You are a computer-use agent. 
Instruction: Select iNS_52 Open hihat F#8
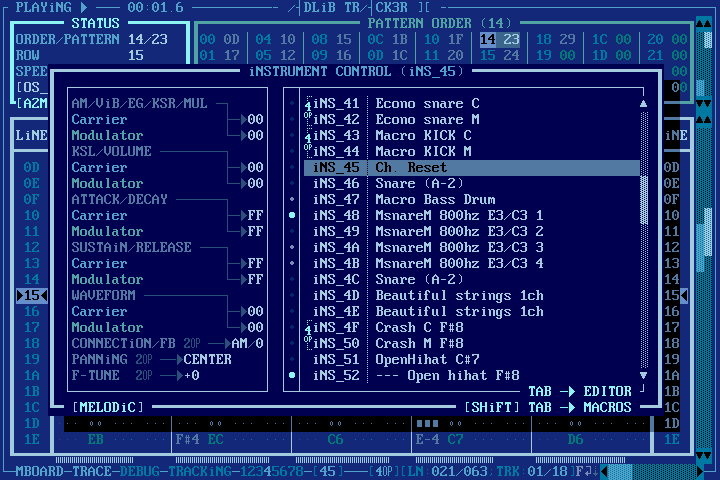[x=472, y=376]
